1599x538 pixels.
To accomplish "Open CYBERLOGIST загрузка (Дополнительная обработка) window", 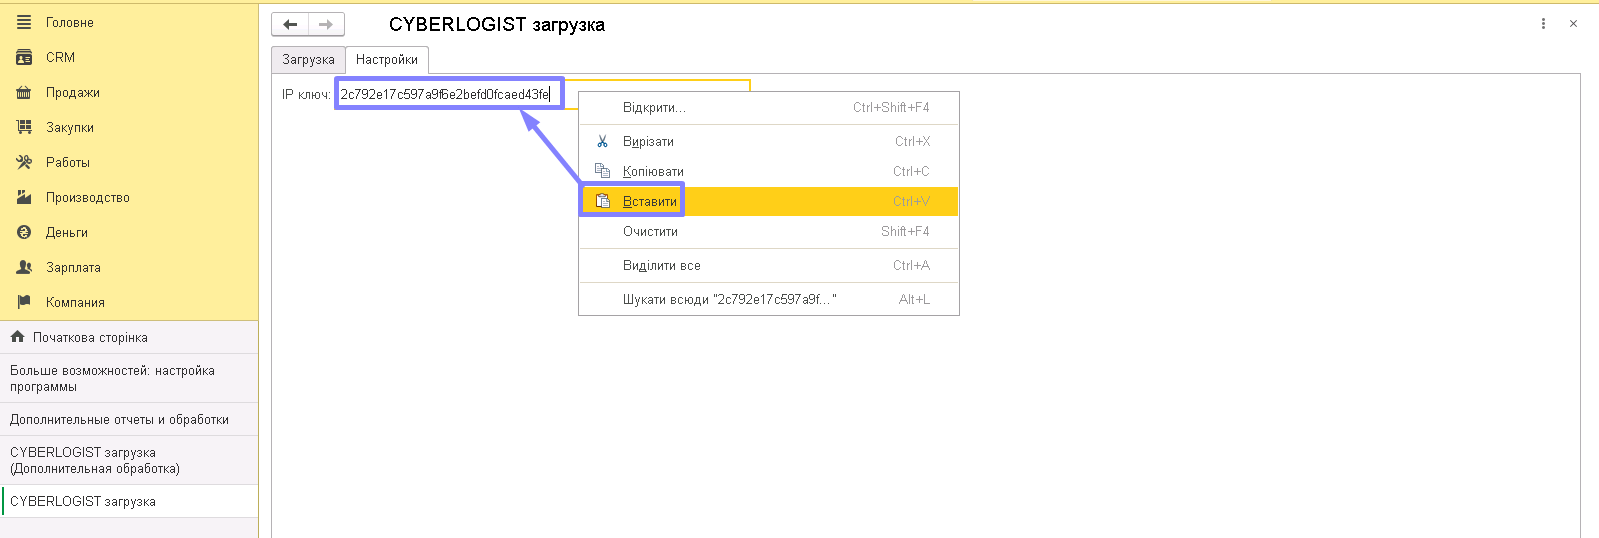I will (x=129, y=460).
